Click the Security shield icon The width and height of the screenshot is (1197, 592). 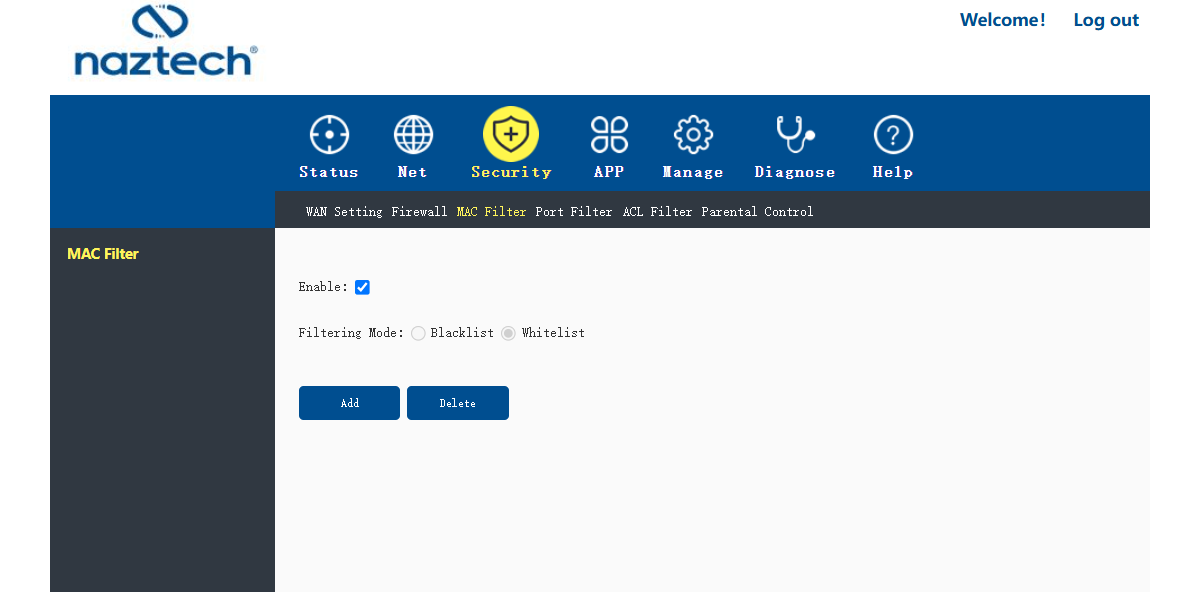(x=511, y=134)
